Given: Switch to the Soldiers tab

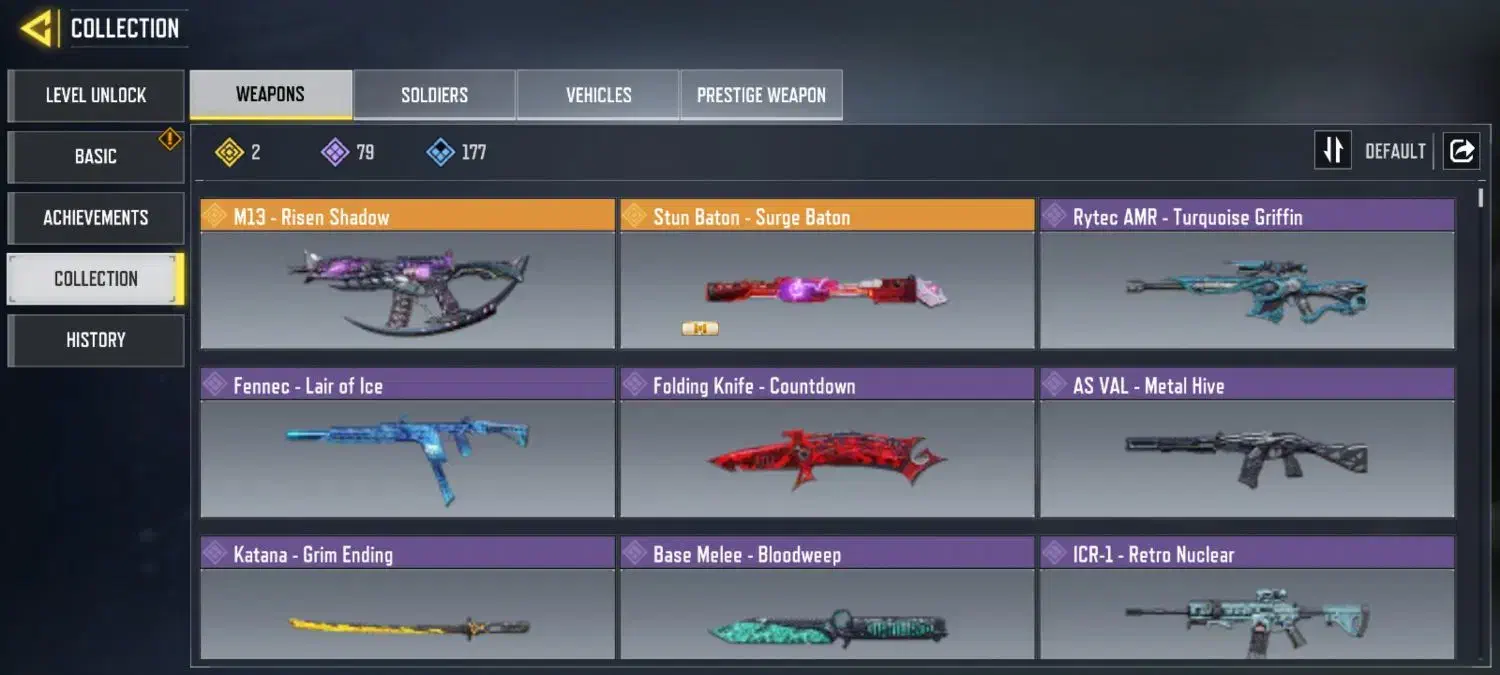Looking at the screenshot, I should [x=435, y=95].
